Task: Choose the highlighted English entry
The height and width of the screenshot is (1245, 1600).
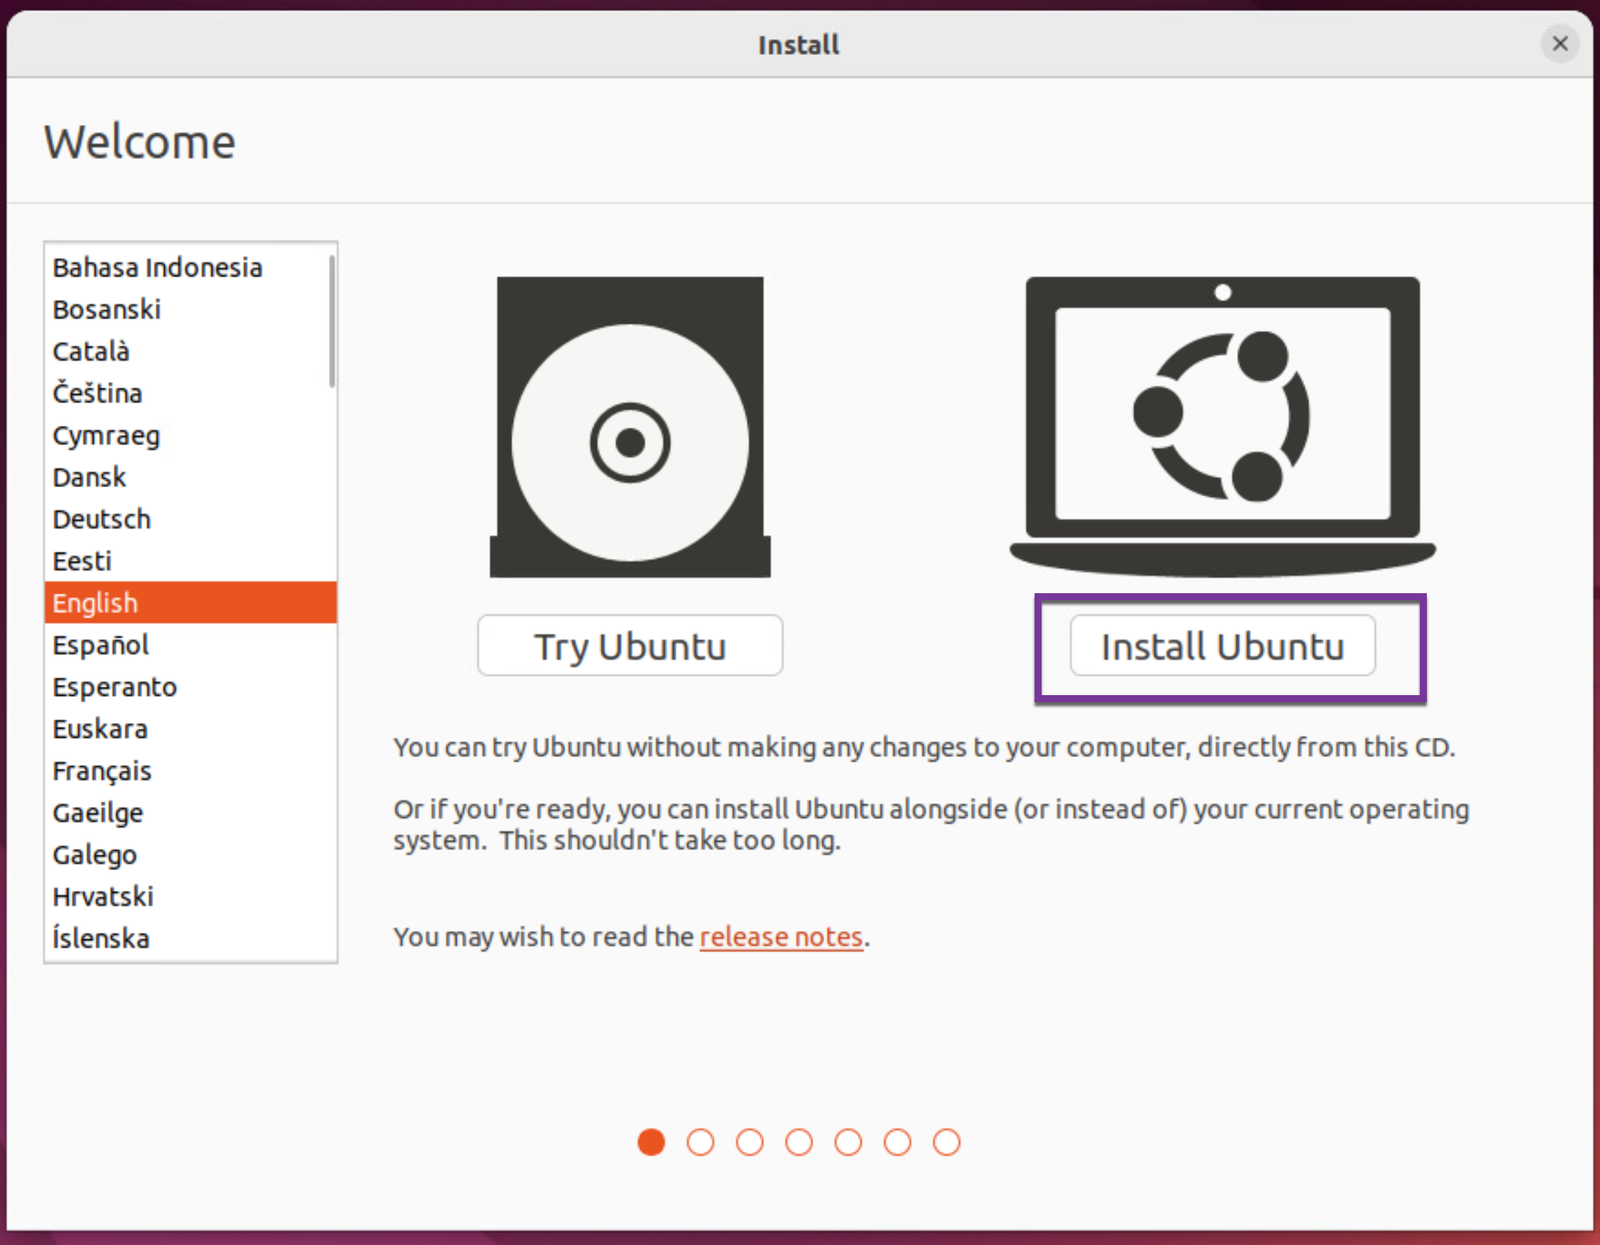Action: [x=95, y=603]
